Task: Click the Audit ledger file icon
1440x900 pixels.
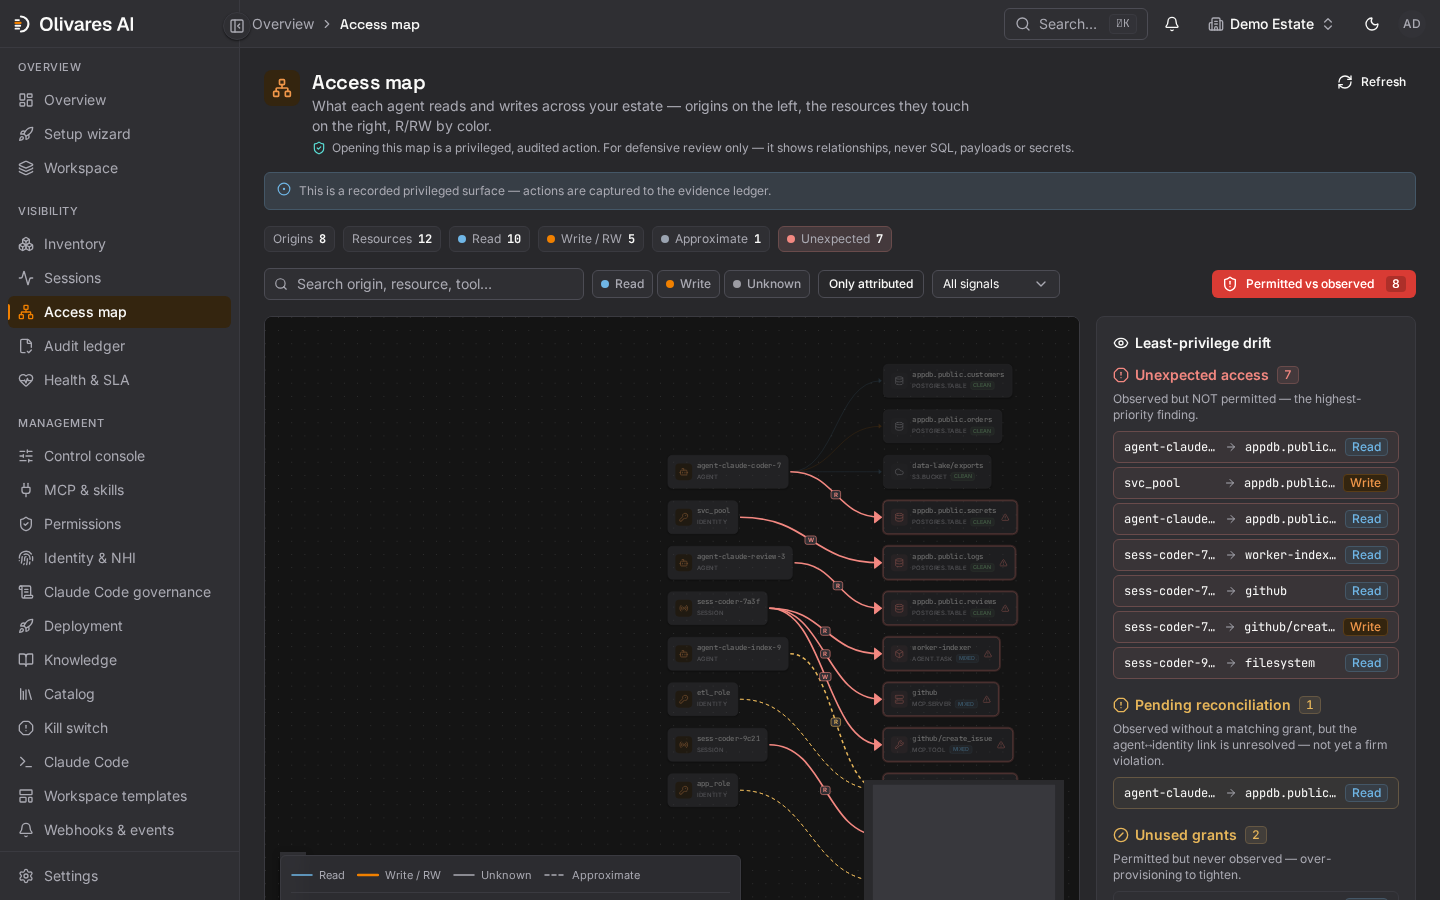Action: (x=26, y=346)
